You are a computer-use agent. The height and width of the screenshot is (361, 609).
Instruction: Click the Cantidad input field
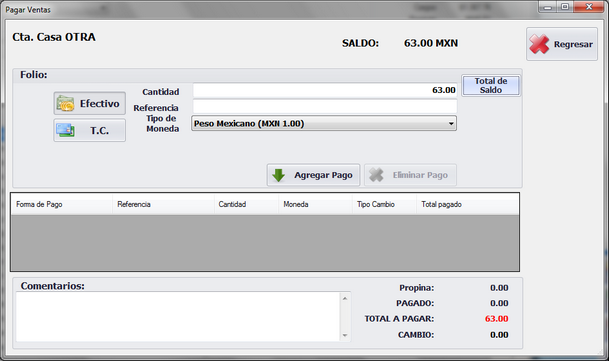325,90
